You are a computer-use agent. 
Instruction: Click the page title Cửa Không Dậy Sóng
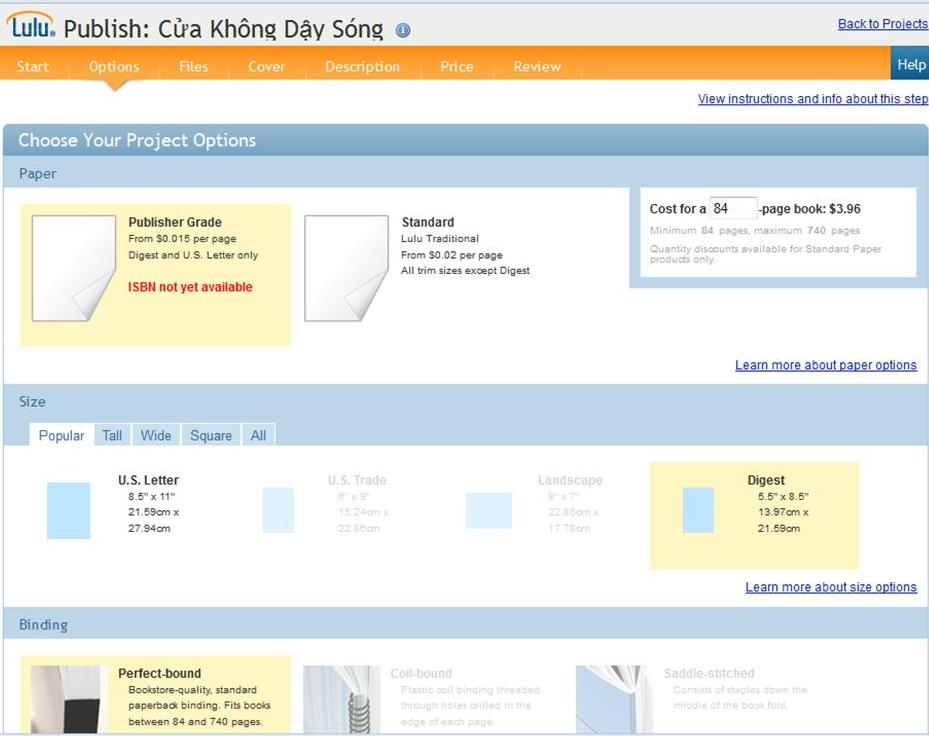coord(271,28)
